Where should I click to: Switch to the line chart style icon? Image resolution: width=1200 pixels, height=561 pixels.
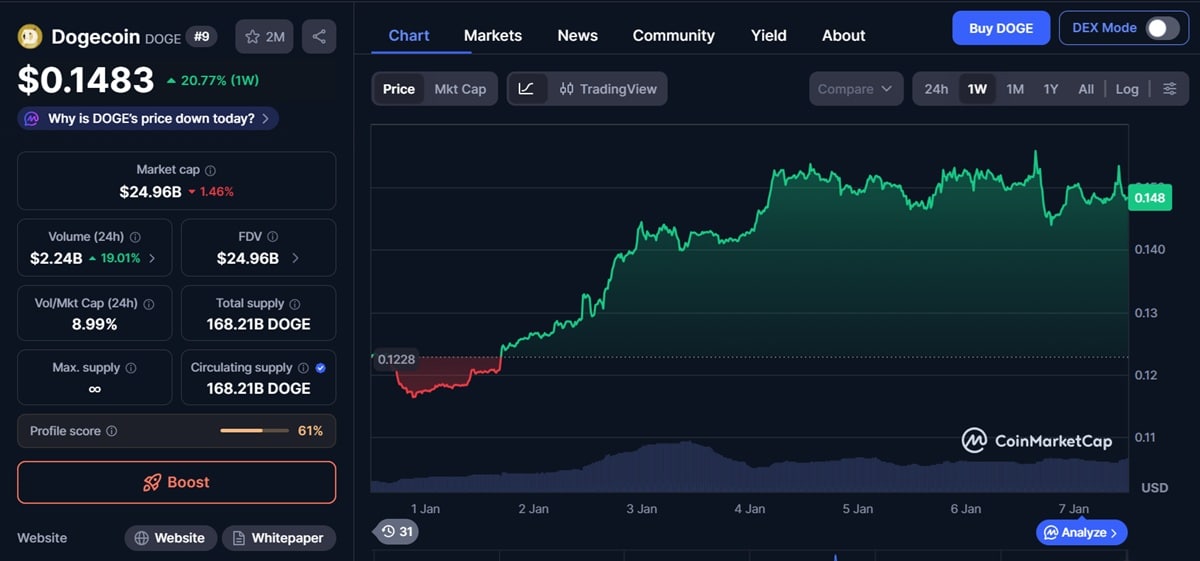click(x=526, y=89)
